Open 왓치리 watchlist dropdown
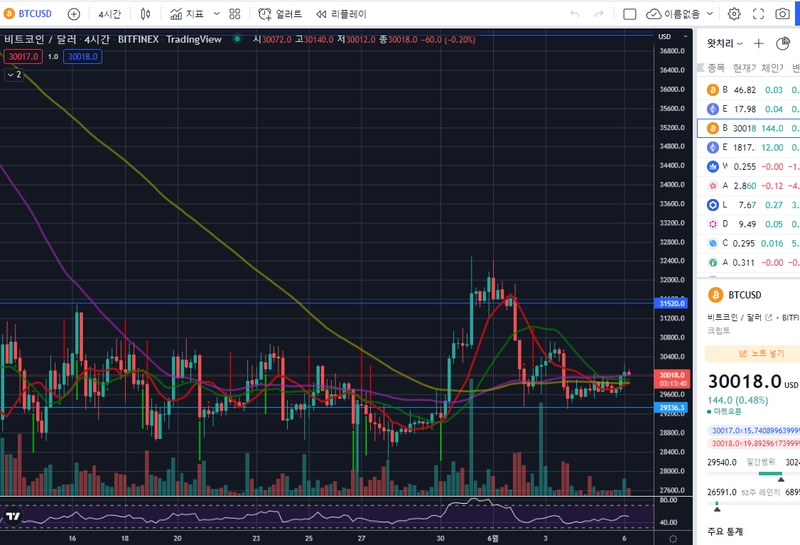 [x=724, y=44]
